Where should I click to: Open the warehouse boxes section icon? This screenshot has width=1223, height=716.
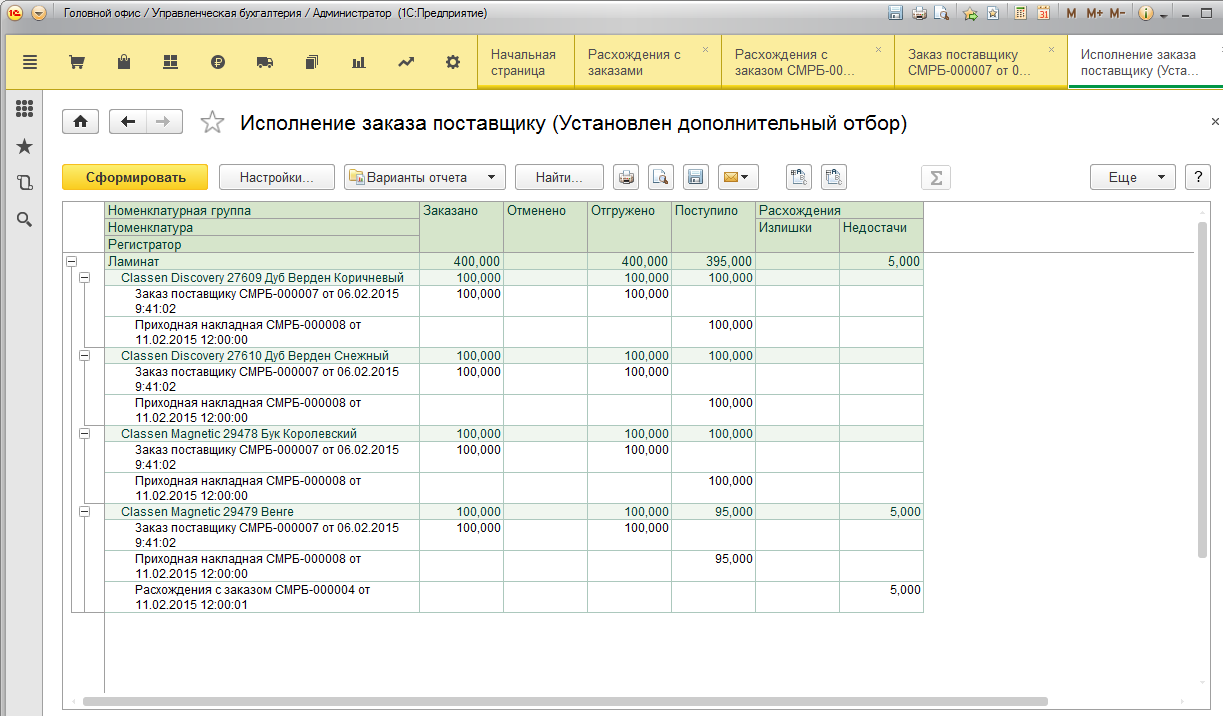pyautogui.click(x=170, y=62)
